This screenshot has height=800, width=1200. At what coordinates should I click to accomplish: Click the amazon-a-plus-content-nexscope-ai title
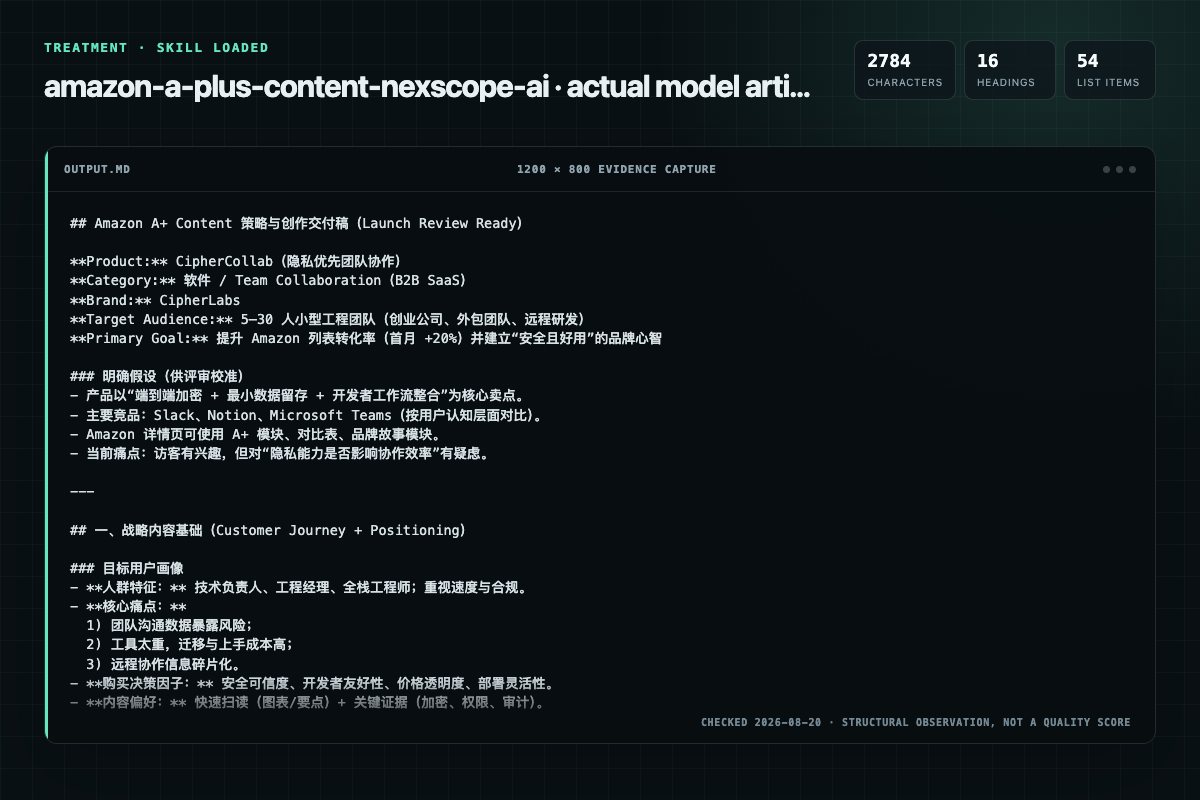point(427,87)
